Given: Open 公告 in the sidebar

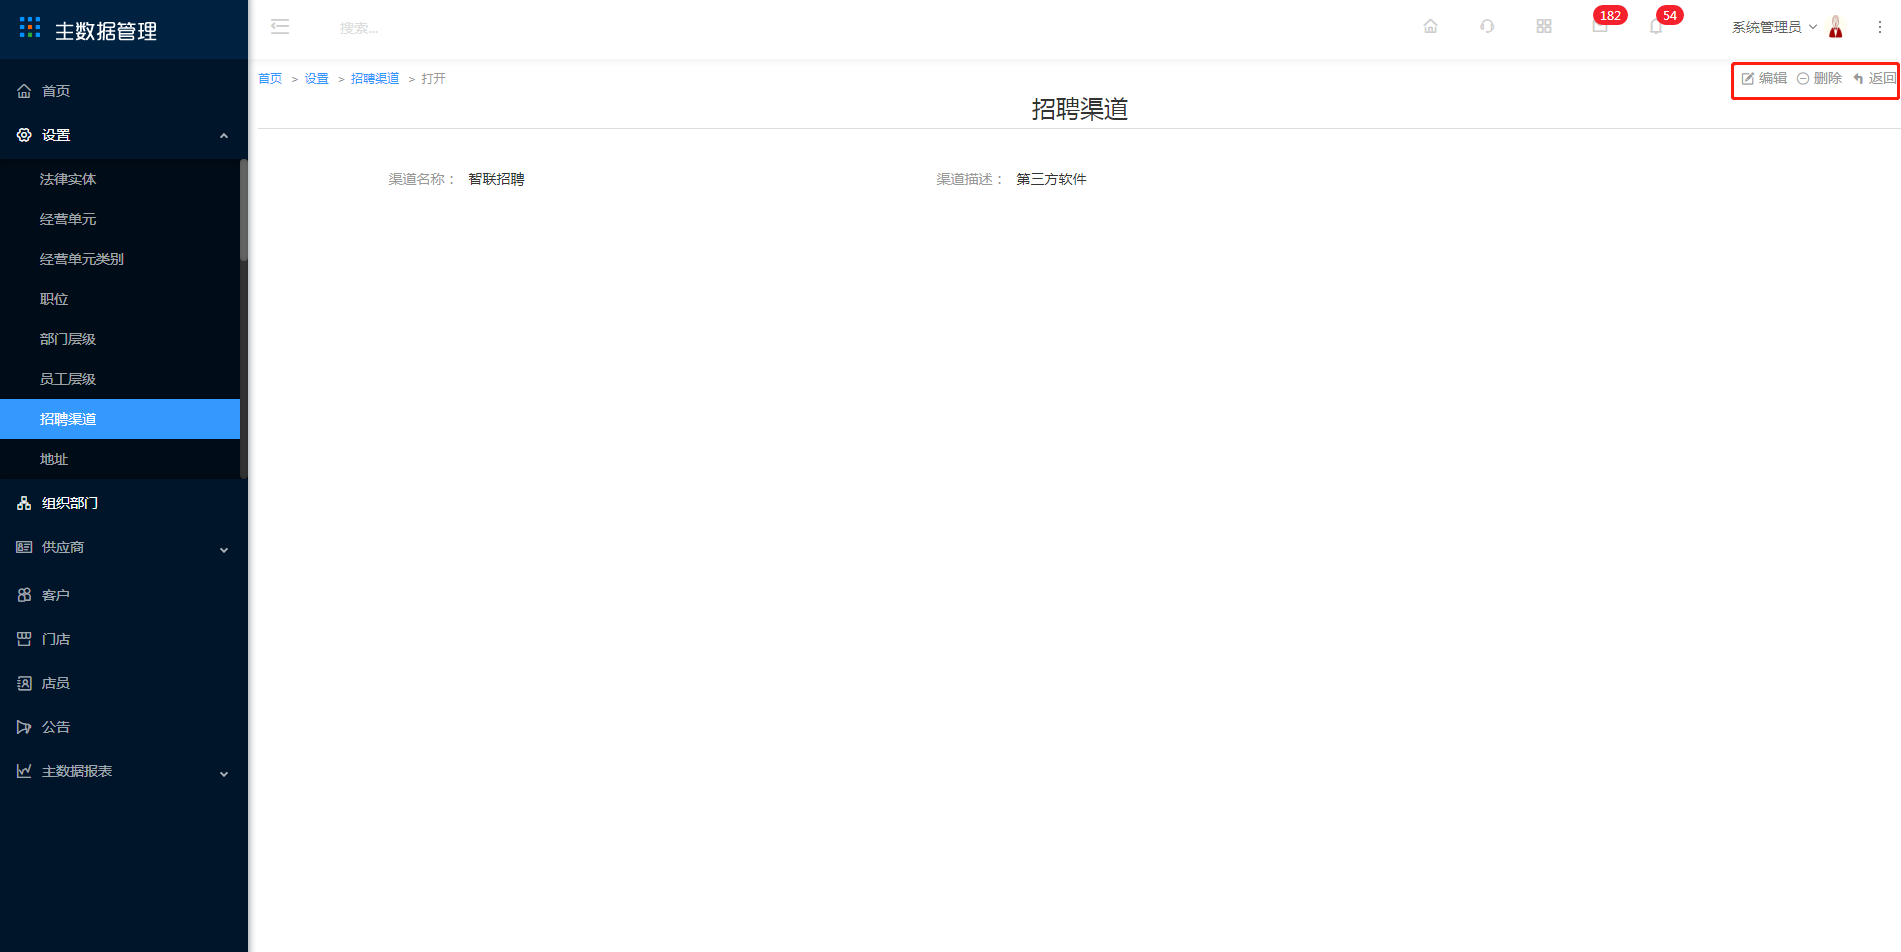Looking at the screenshot, I should (x=124, y=727).
